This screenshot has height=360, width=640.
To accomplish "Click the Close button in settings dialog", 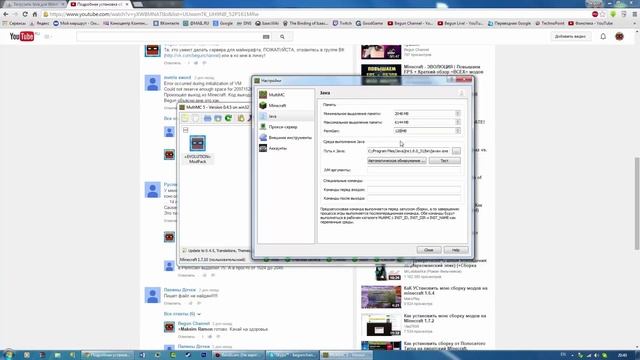I will 429,250.
